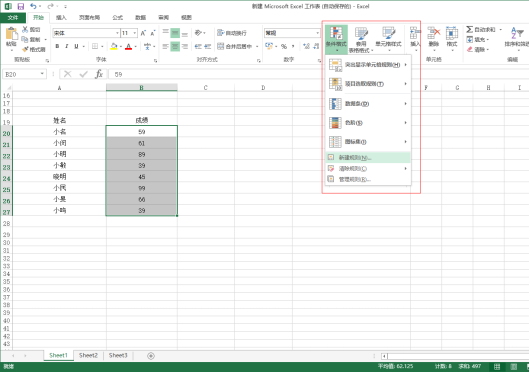Open Clear Rules (C) submenu
The height and width of the screenshot is (373, 530).
(x=368, y=168)
